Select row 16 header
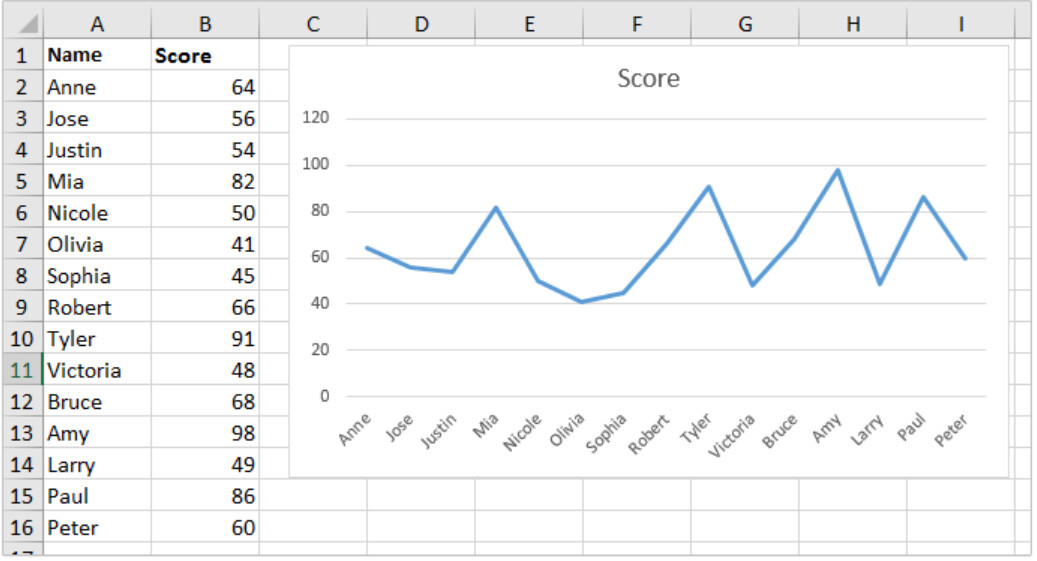The height and width of the screenshot is (561, 1037). coord(22,527)
